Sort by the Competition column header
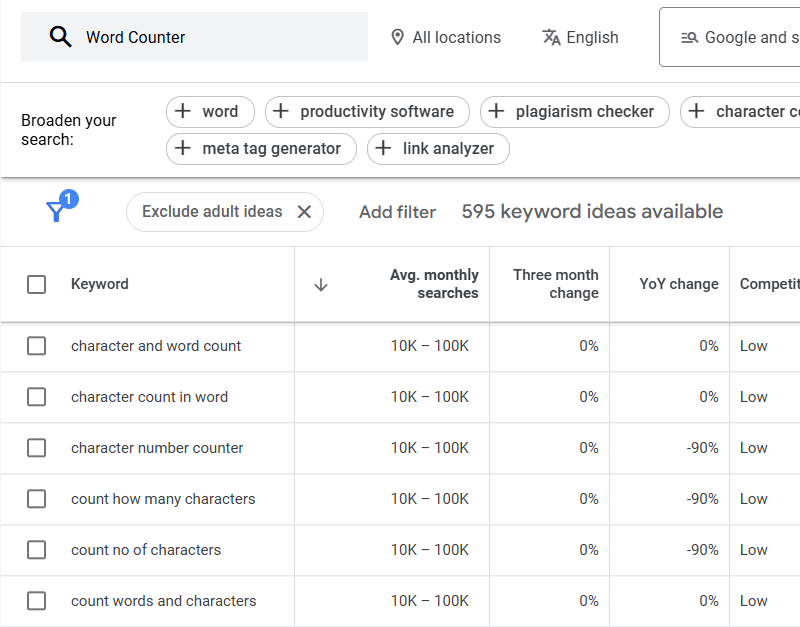The height and width of the screenshot is (627, 800). 770,284
